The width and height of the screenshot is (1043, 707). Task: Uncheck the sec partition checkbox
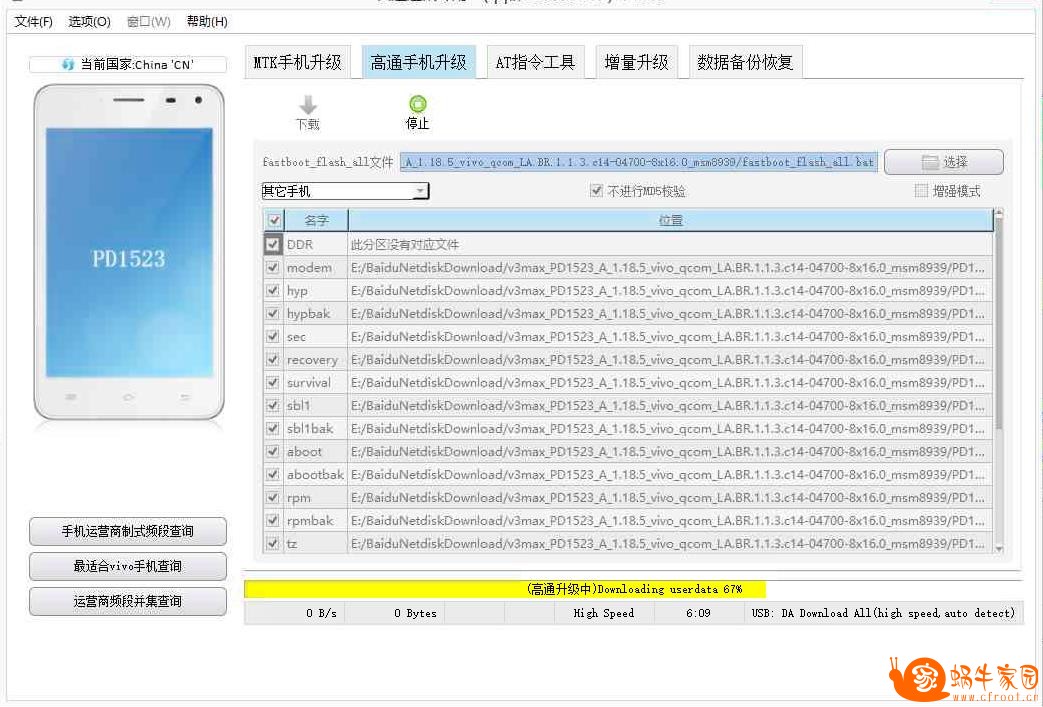click(x=273, y=337)
